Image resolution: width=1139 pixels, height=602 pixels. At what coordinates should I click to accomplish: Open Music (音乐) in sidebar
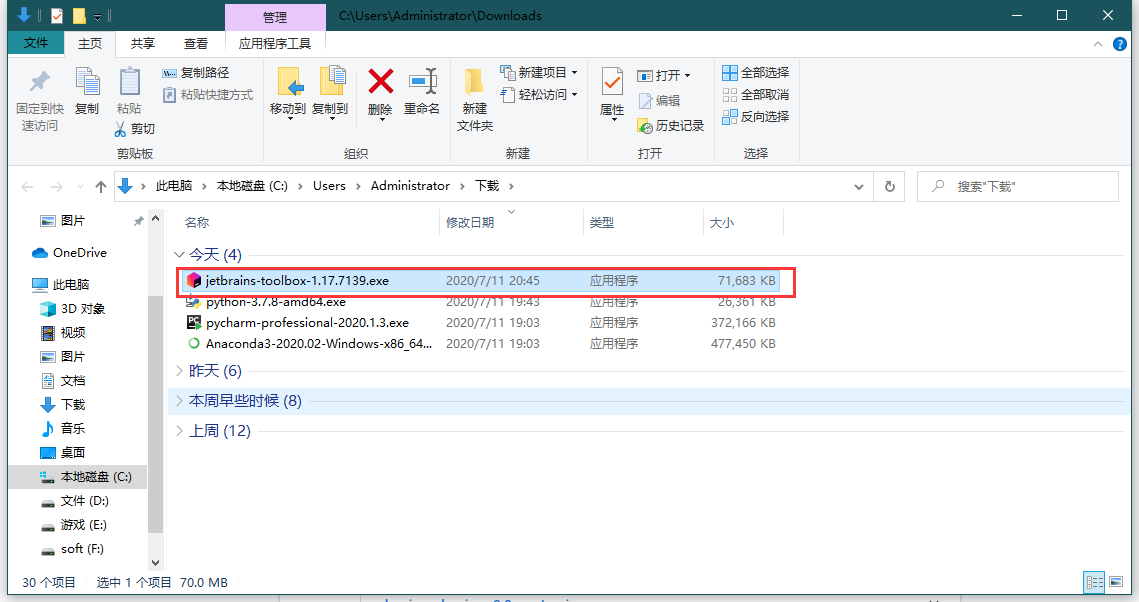(x=63, y=428)
